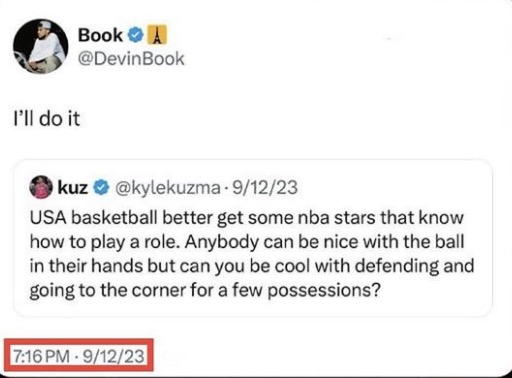512x378 pixels.
Task: Click the blue verified badge beside Book
Action: (136, 35)
